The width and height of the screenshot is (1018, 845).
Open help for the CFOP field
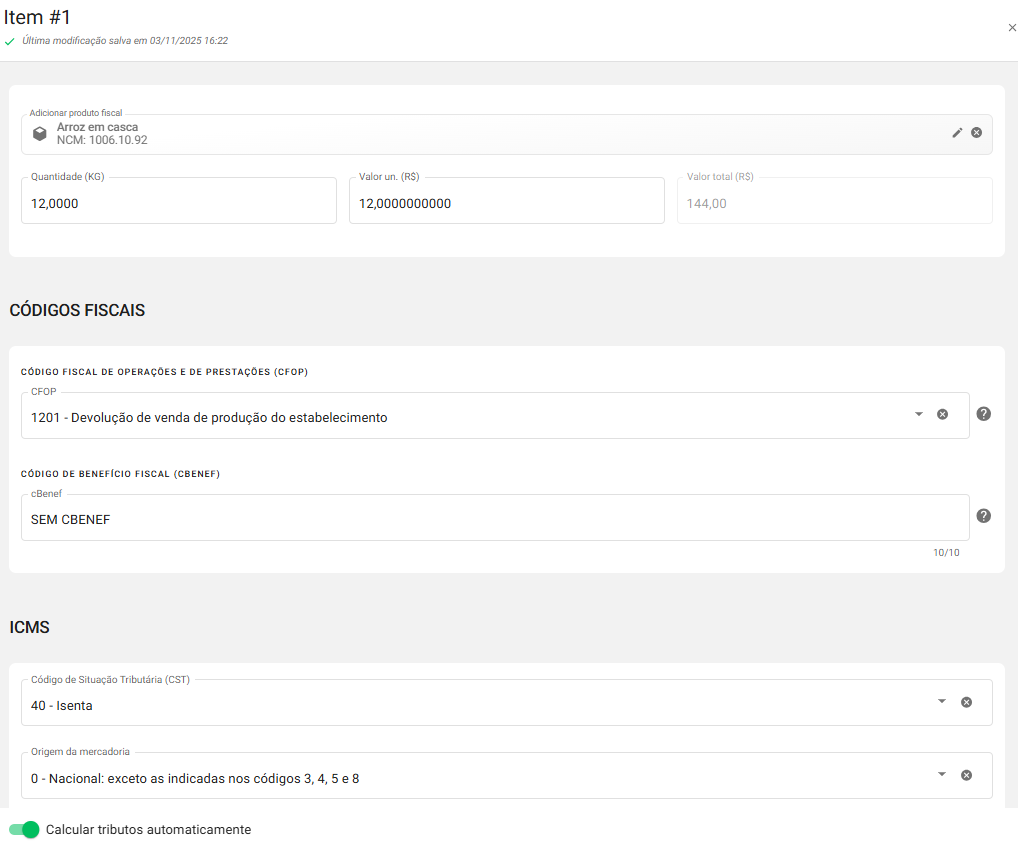(983, 414)
